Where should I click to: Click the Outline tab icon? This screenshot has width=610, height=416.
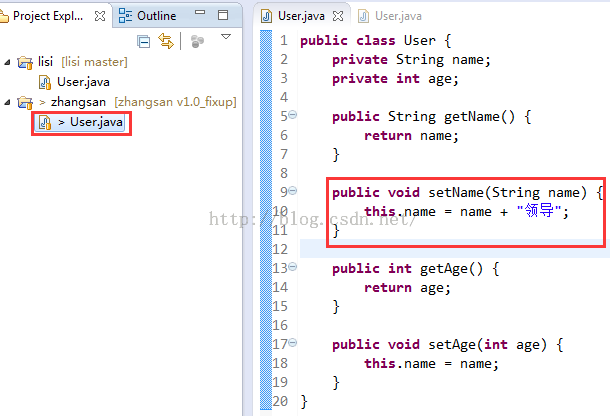[x=125, y=16]
